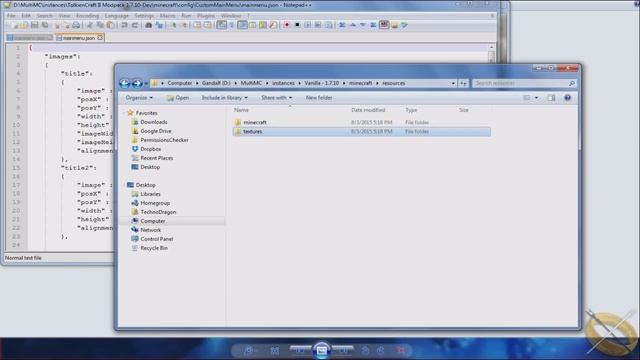The width and height of the screenshot is (640, 360).
Task: Toggle word wrap icon in Notepad++ toolbar
Action: pos(221,25)
